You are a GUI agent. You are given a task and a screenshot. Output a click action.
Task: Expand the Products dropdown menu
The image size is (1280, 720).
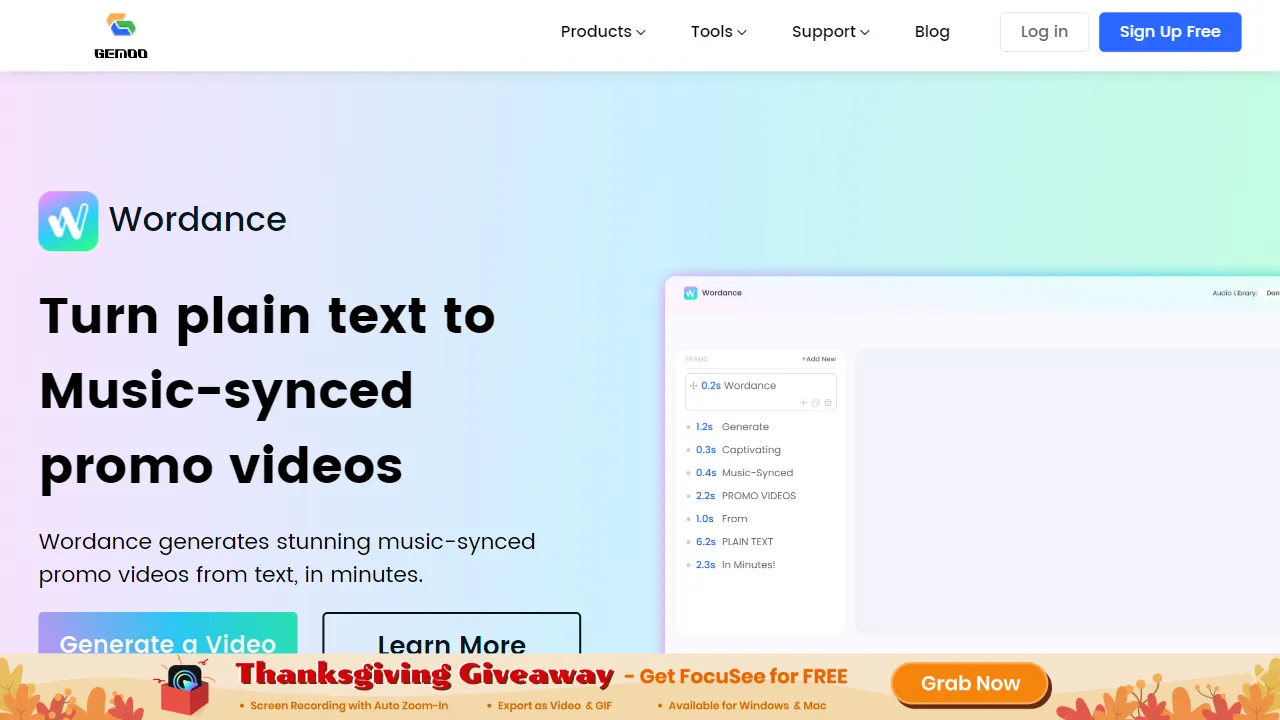tap(603, 32)
